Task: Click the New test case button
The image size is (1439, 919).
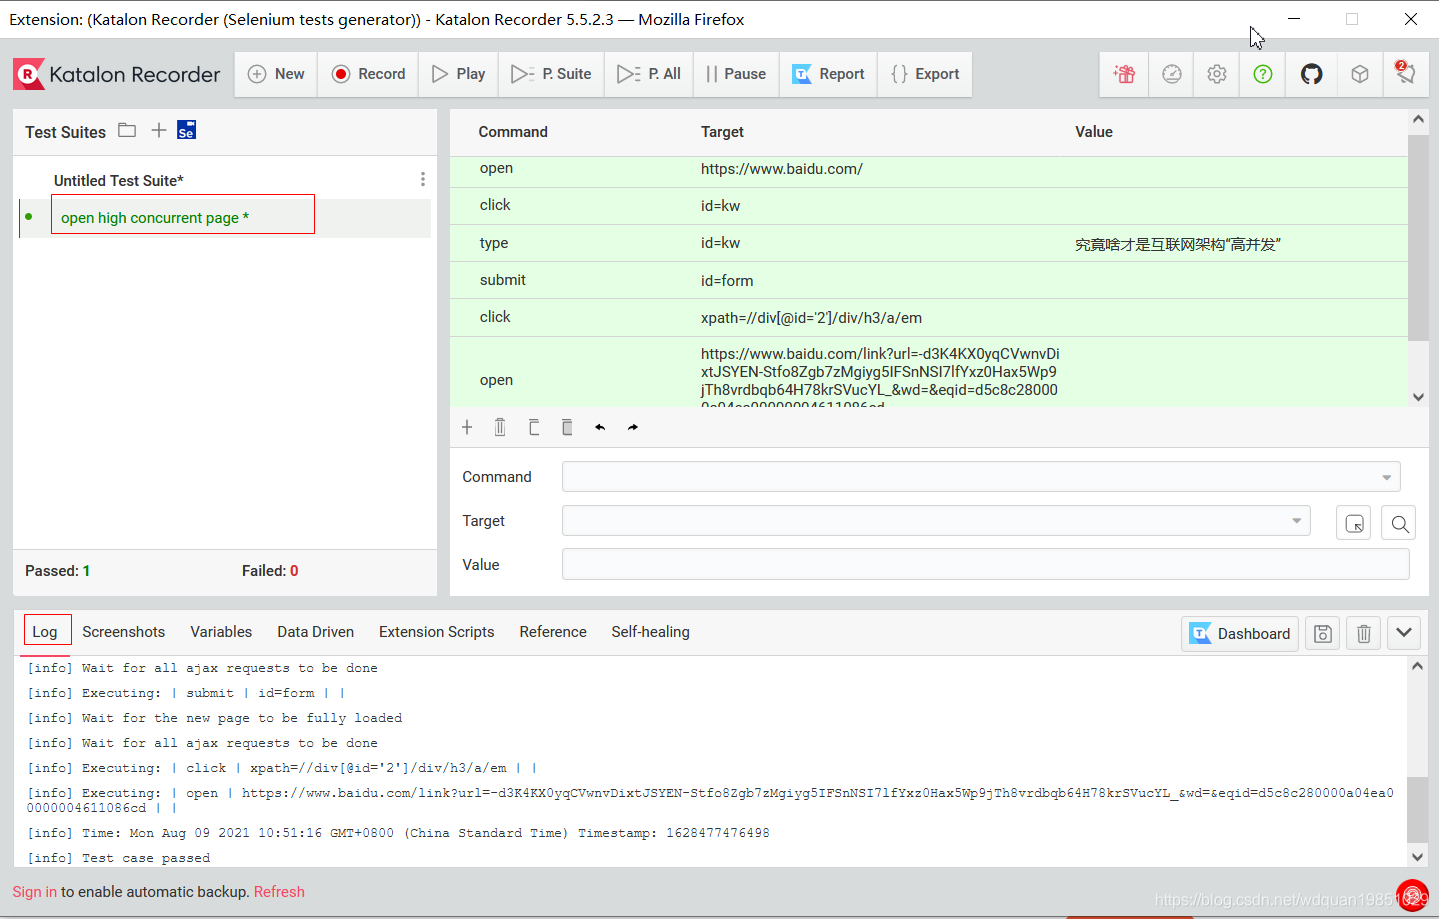Action: pyautogui.click(x=276, y=74)
